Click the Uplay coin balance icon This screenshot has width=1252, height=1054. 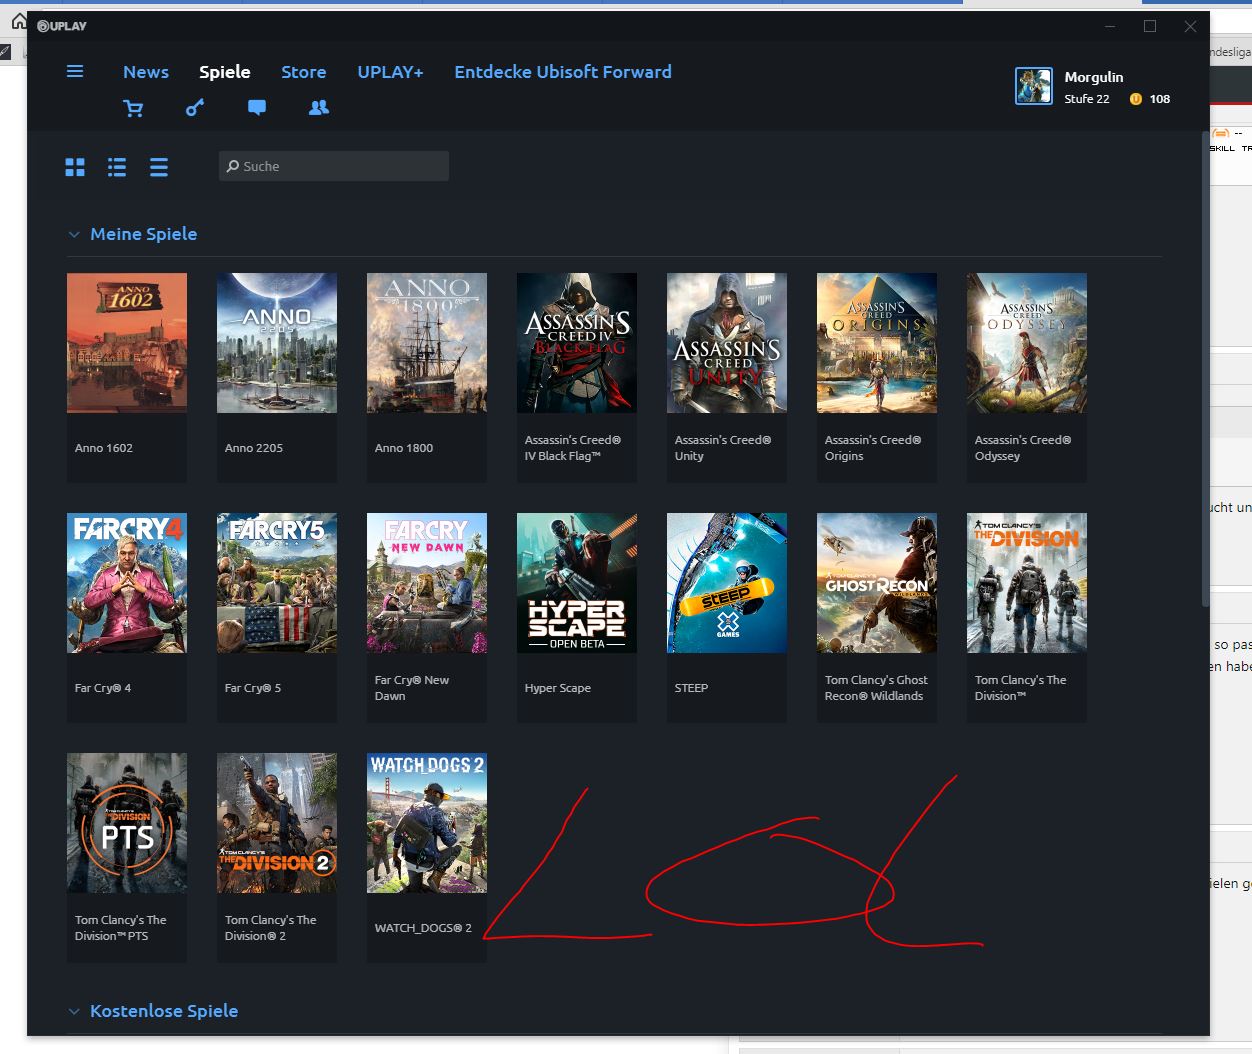1135,99
